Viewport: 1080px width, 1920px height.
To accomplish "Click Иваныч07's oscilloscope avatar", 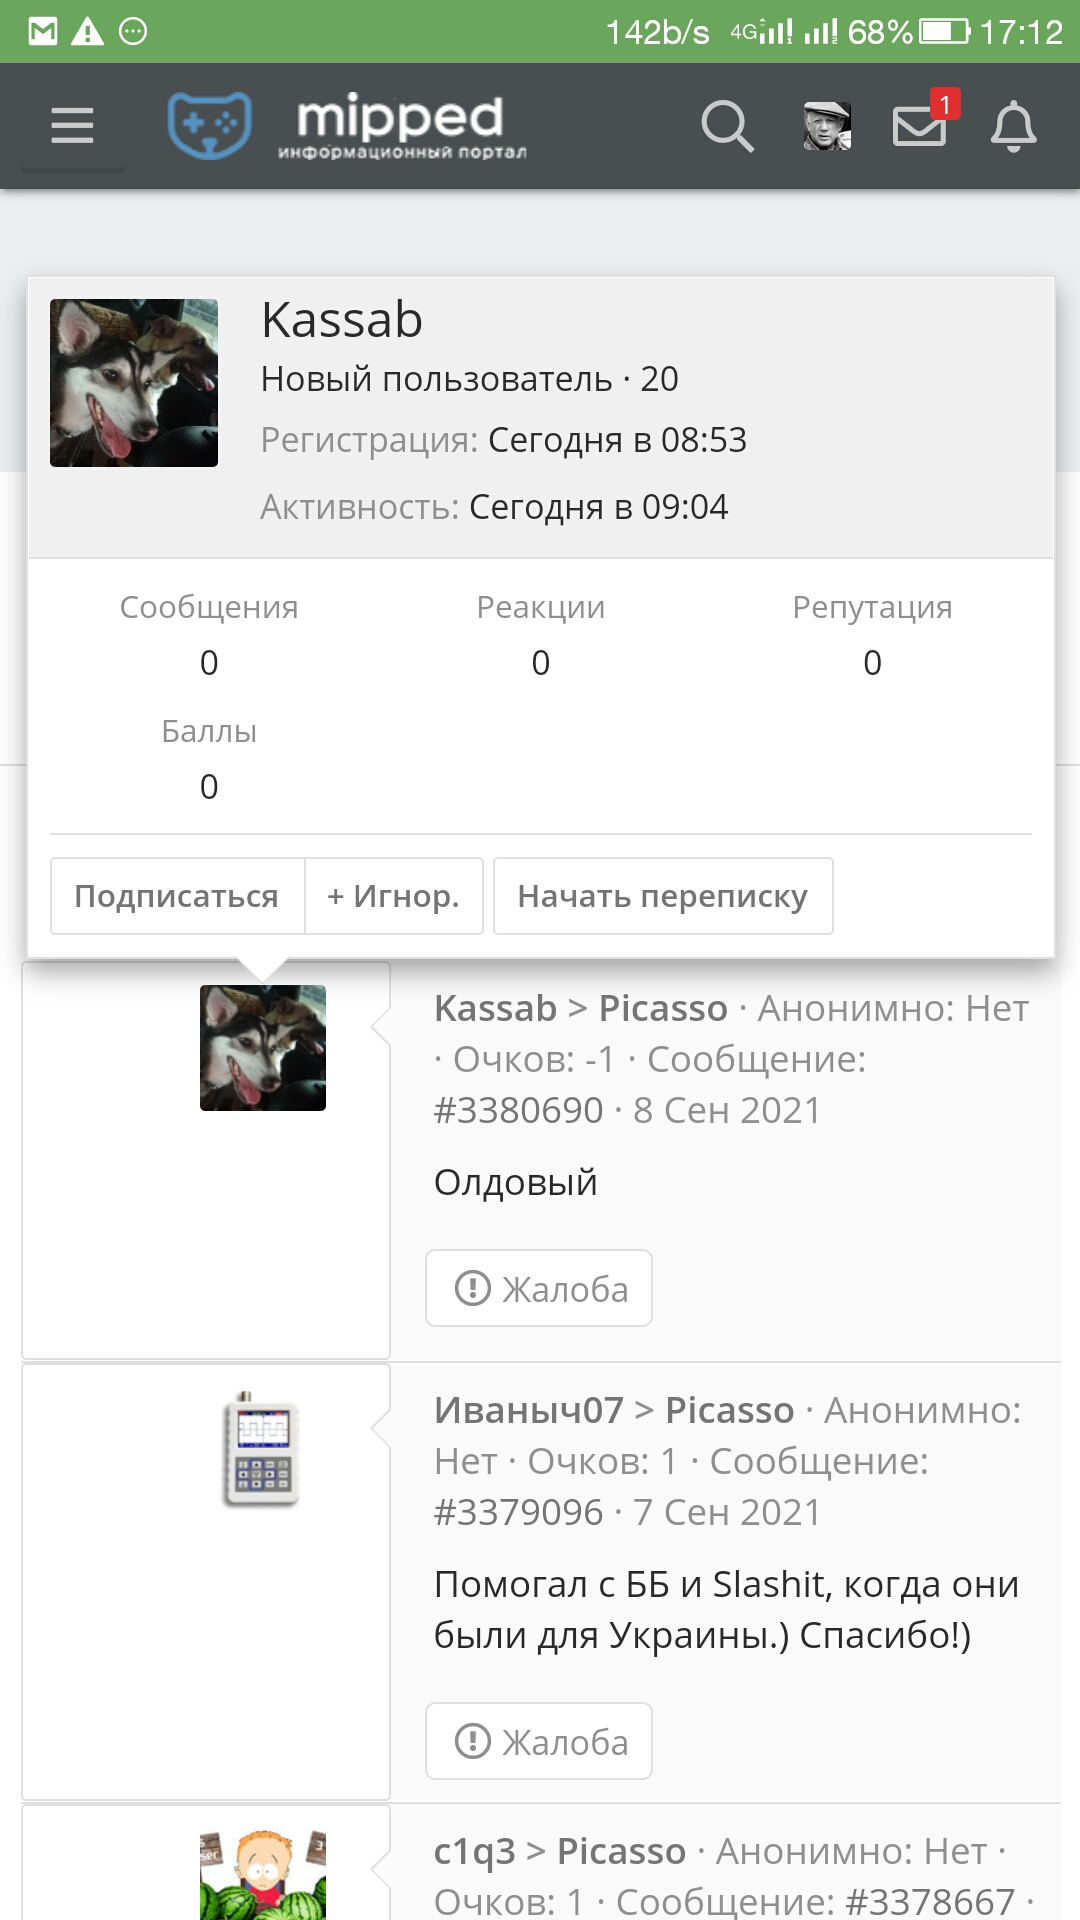I will click(x=261, y=1448).
